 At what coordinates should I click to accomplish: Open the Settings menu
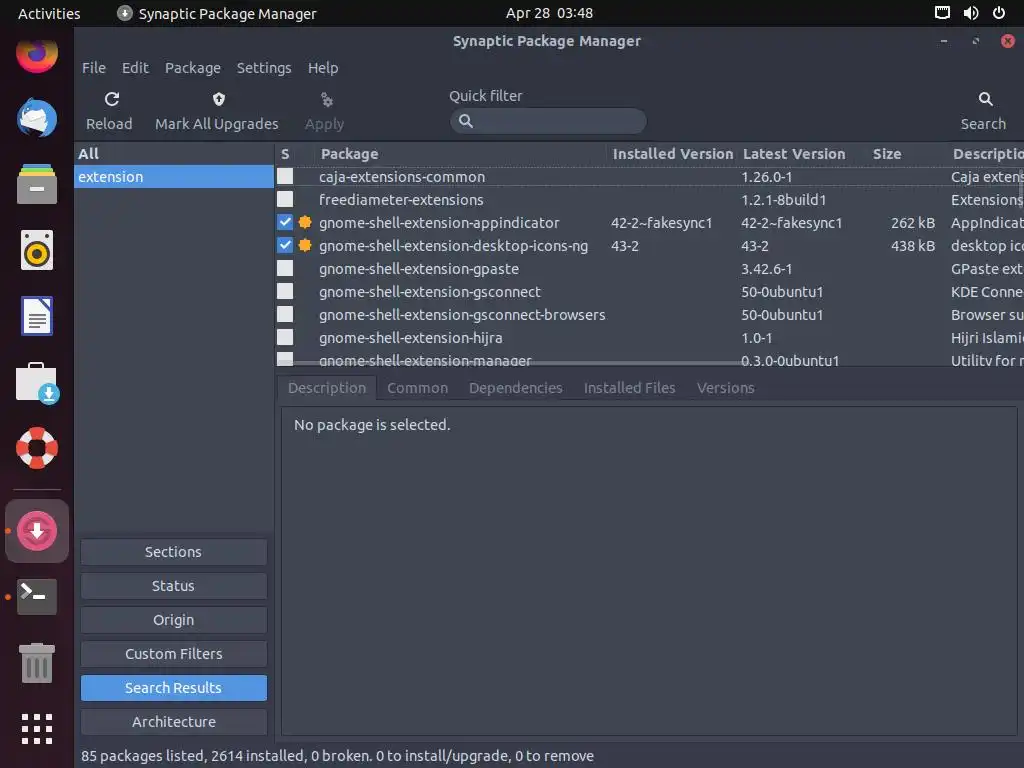264,68
